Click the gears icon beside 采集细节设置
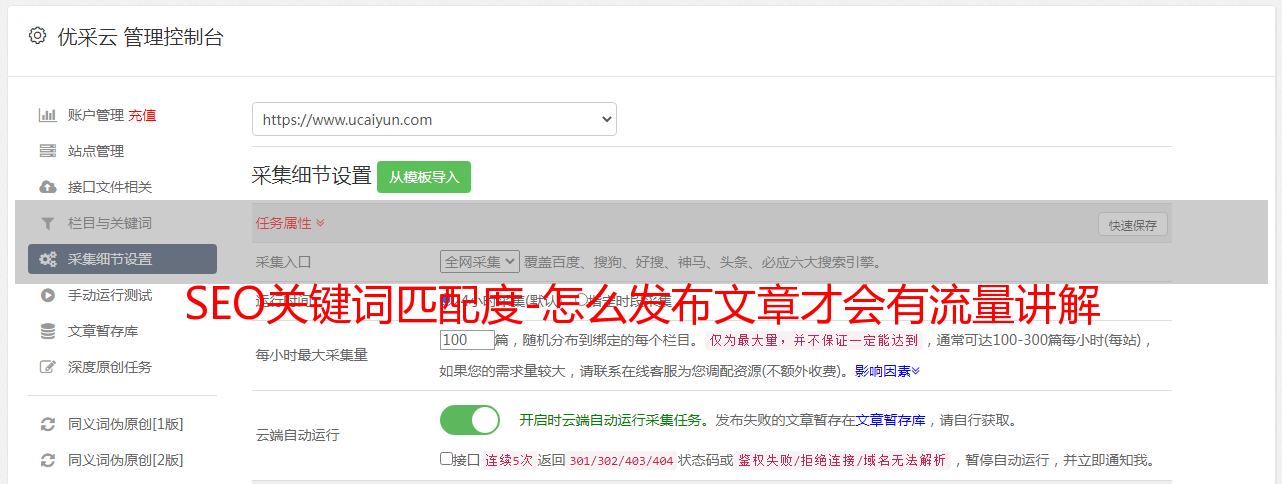 tap(48, 259)
